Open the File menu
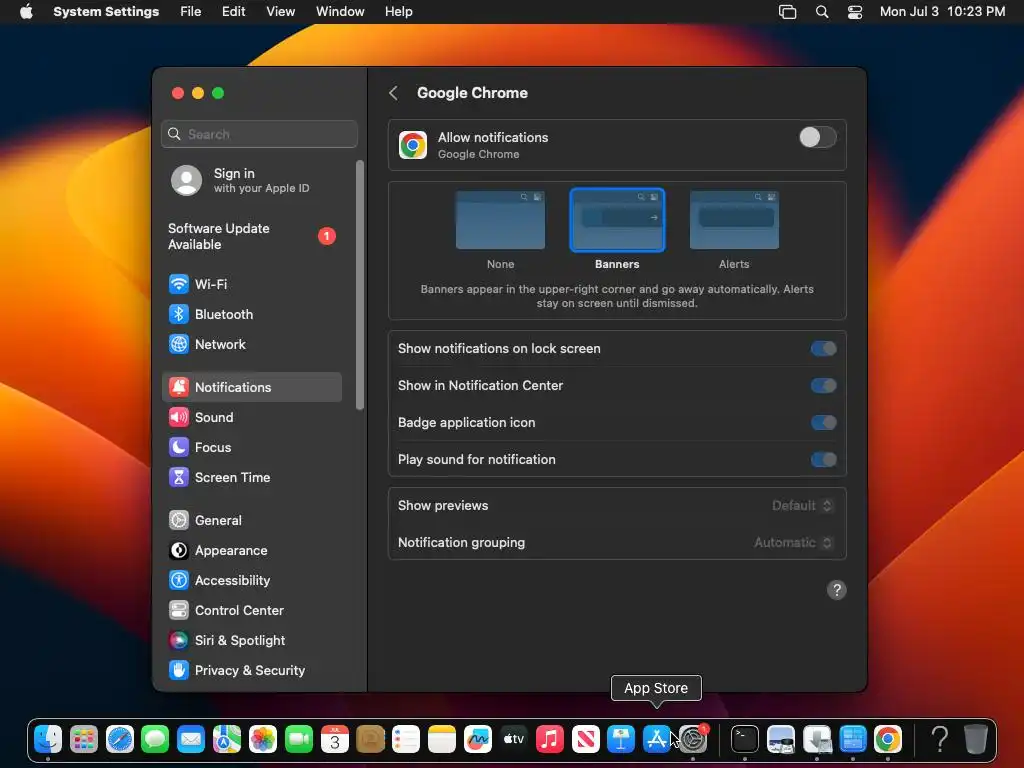 (191, 12)
